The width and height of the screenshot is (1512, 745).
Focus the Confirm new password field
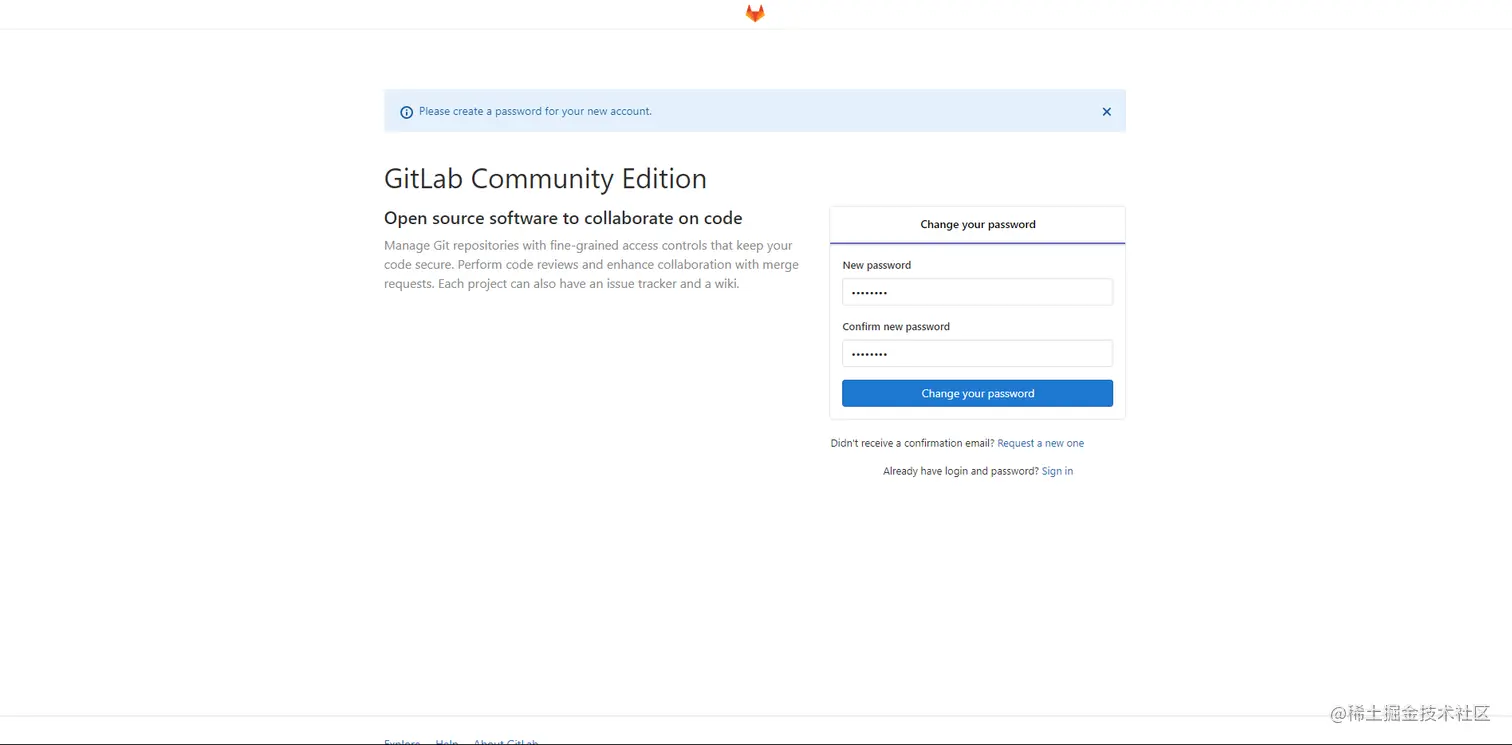pyautogui.click(x=977, y=353)
